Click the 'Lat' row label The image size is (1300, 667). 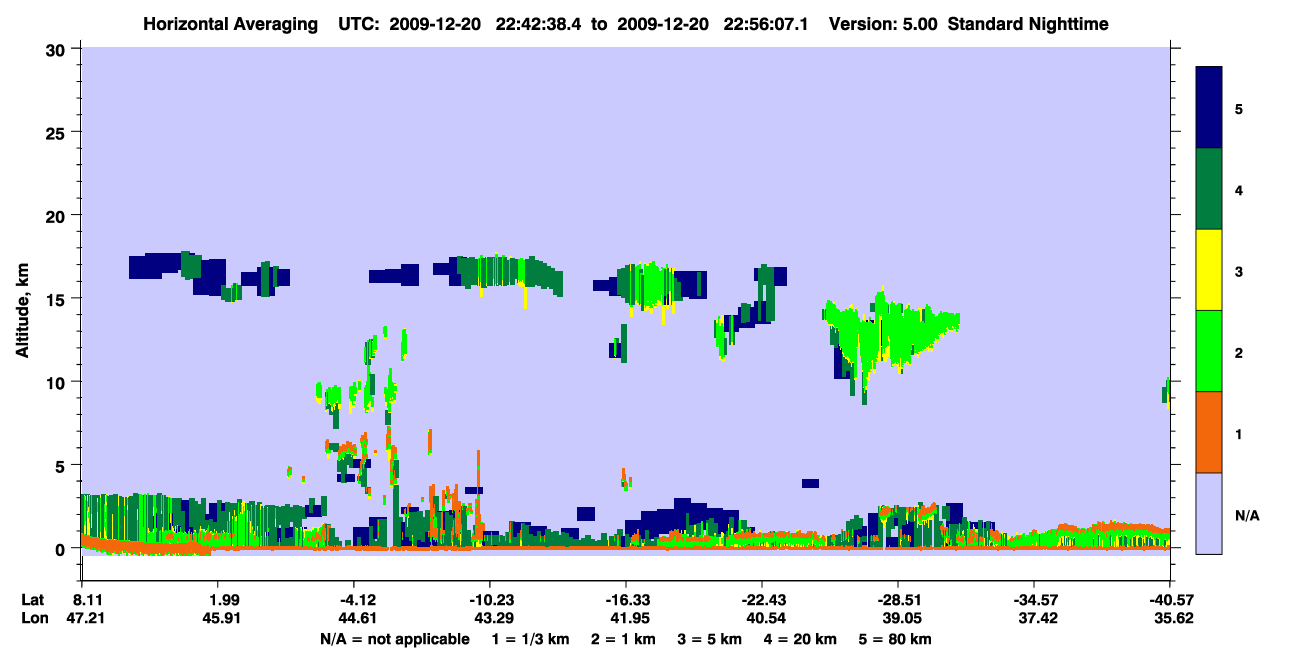click(33, 600)
